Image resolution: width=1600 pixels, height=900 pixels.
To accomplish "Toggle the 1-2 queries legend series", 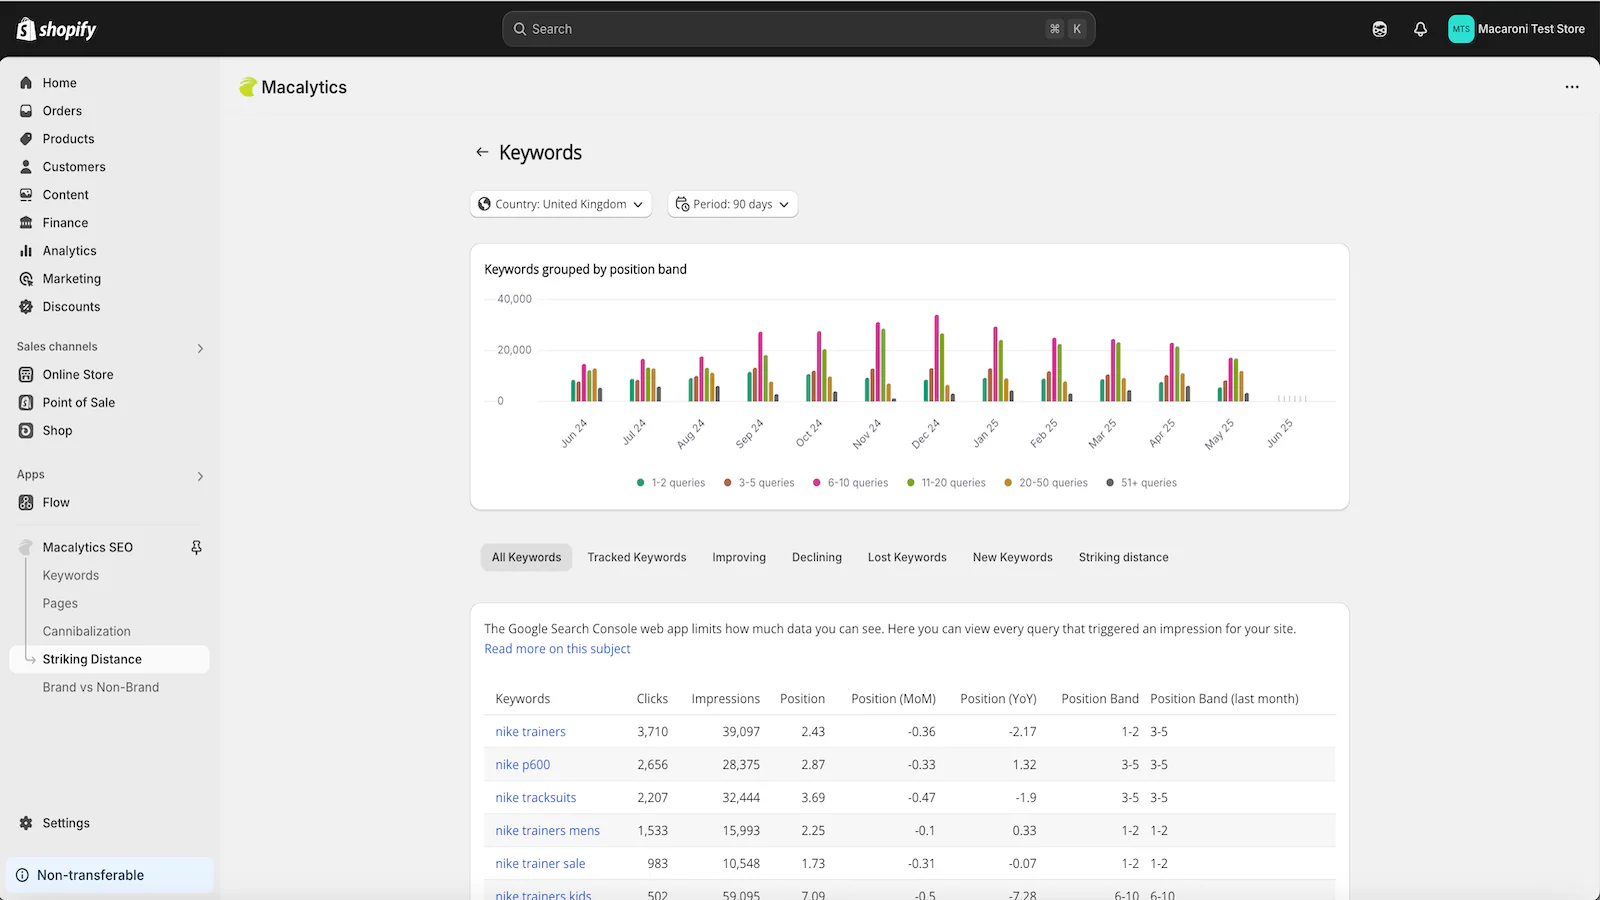I will (x=671, y=483).
